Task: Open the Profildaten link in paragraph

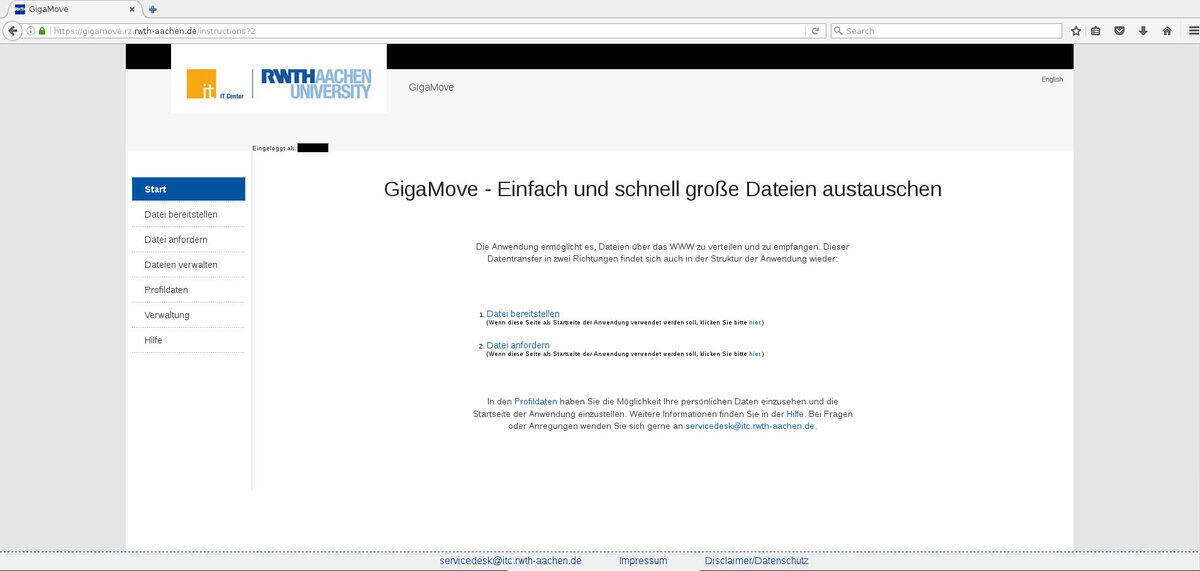Action: coord(536,401)
